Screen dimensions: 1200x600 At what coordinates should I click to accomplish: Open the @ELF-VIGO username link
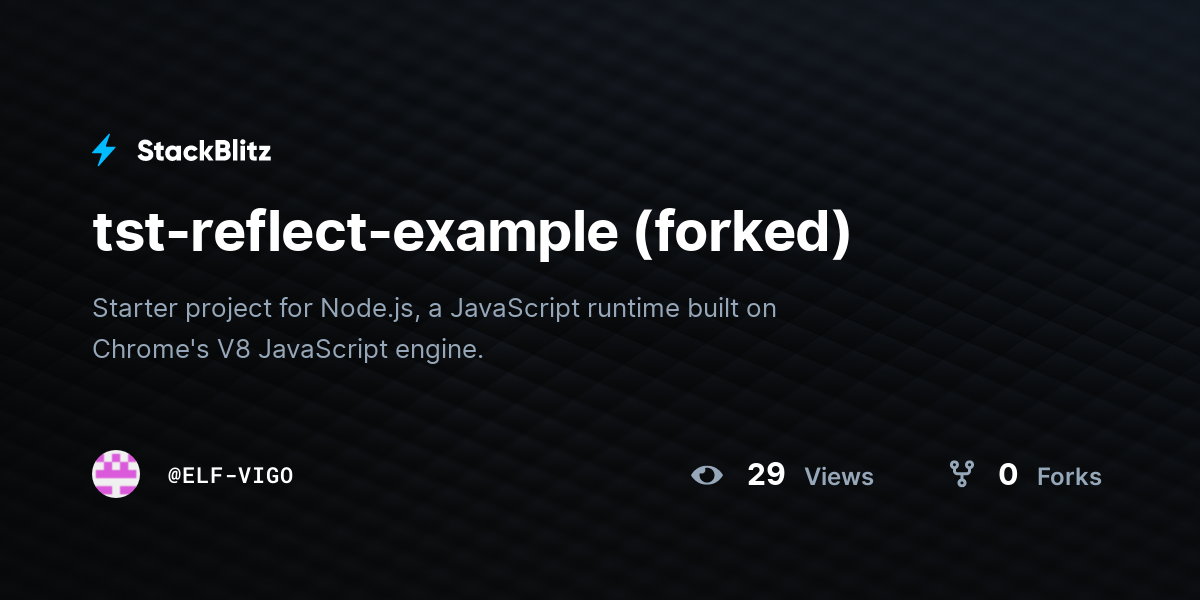[x=231, y=476]
